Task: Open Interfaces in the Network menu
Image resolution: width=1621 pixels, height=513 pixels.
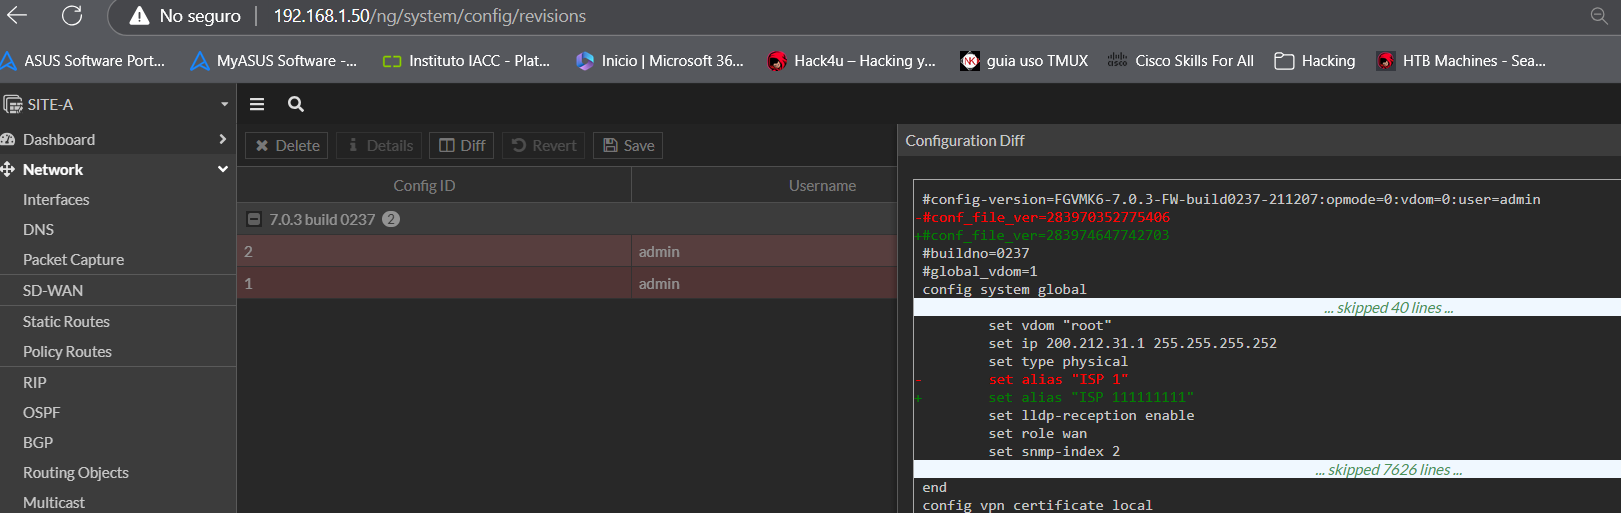Action: (56, 200)
